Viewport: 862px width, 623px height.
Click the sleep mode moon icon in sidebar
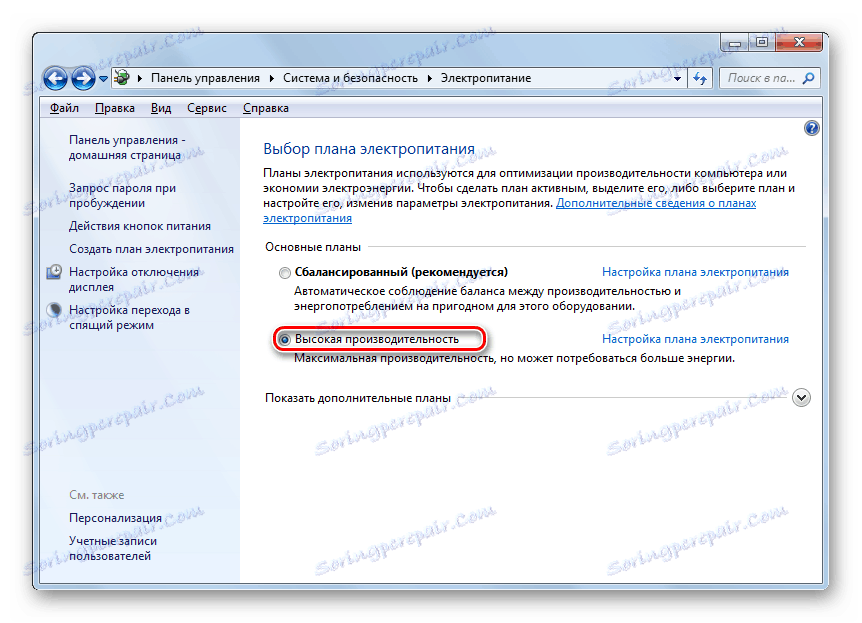point(54,310)
